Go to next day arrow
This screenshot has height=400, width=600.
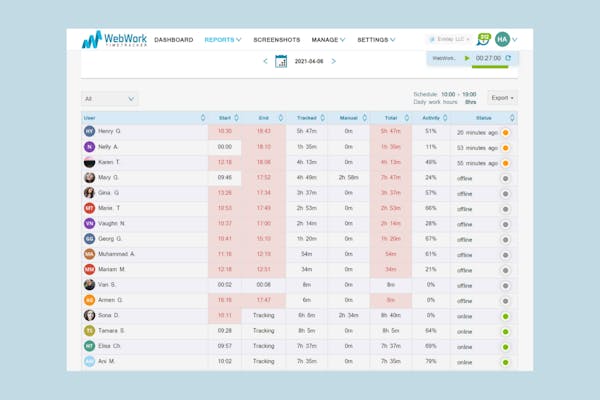[334, 61]
